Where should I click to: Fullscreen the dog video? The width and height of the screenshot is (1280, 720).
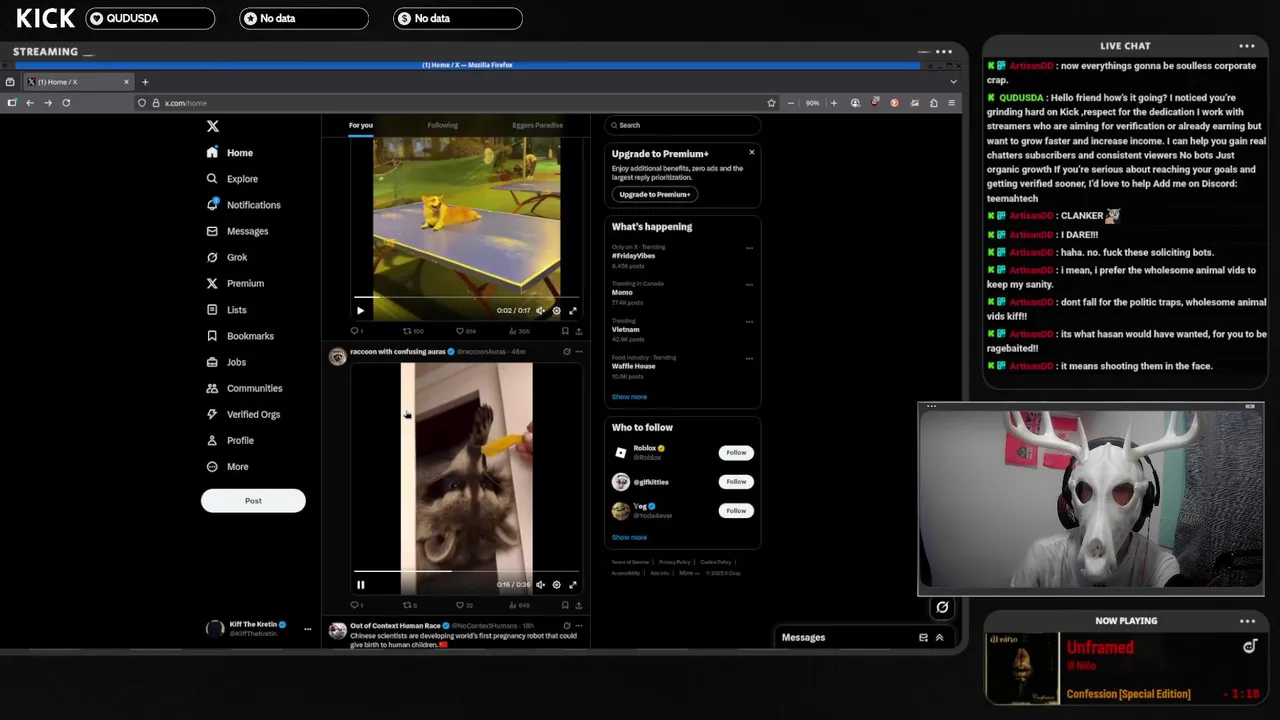(573, 310)
